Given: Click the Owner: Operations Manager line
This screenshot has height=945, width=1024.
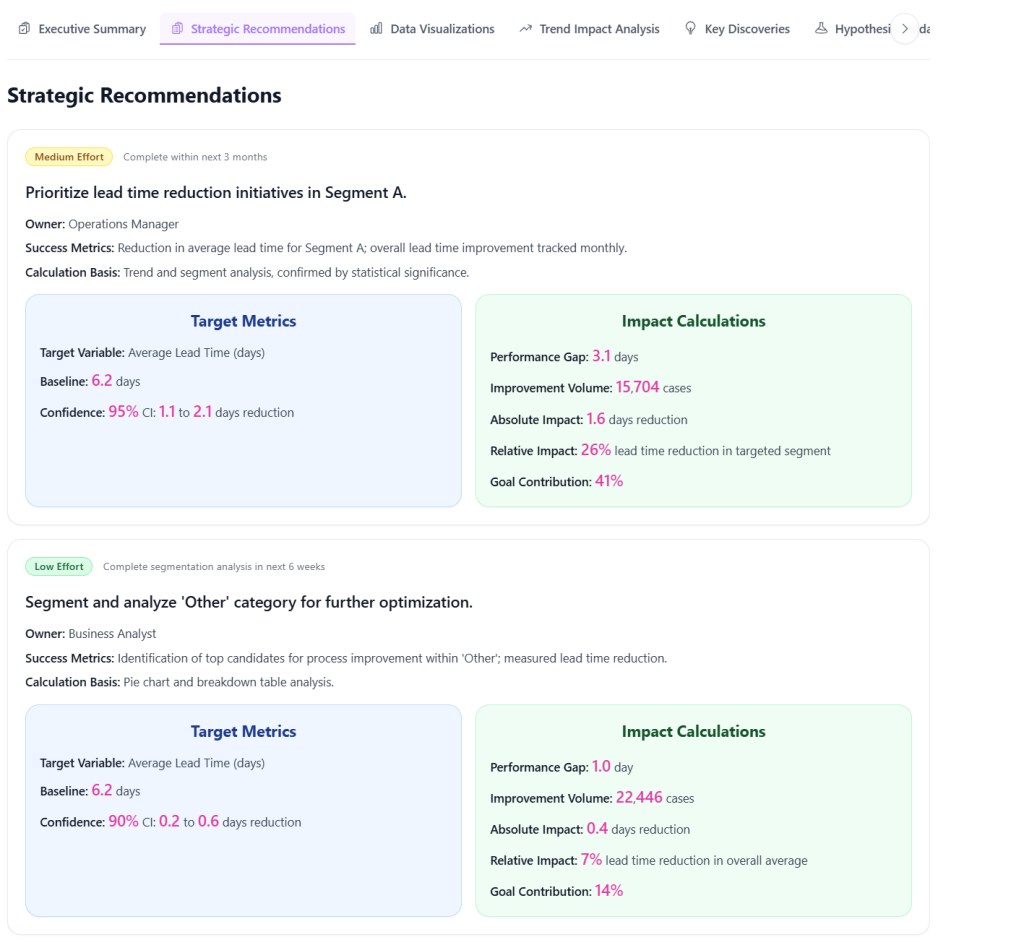Looking at the screenshot, I should (102, 224).
